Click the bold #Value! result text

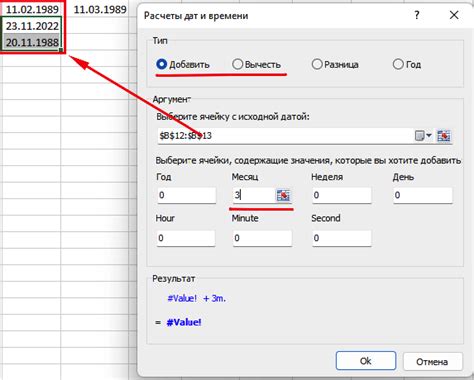tap(184, 322)
